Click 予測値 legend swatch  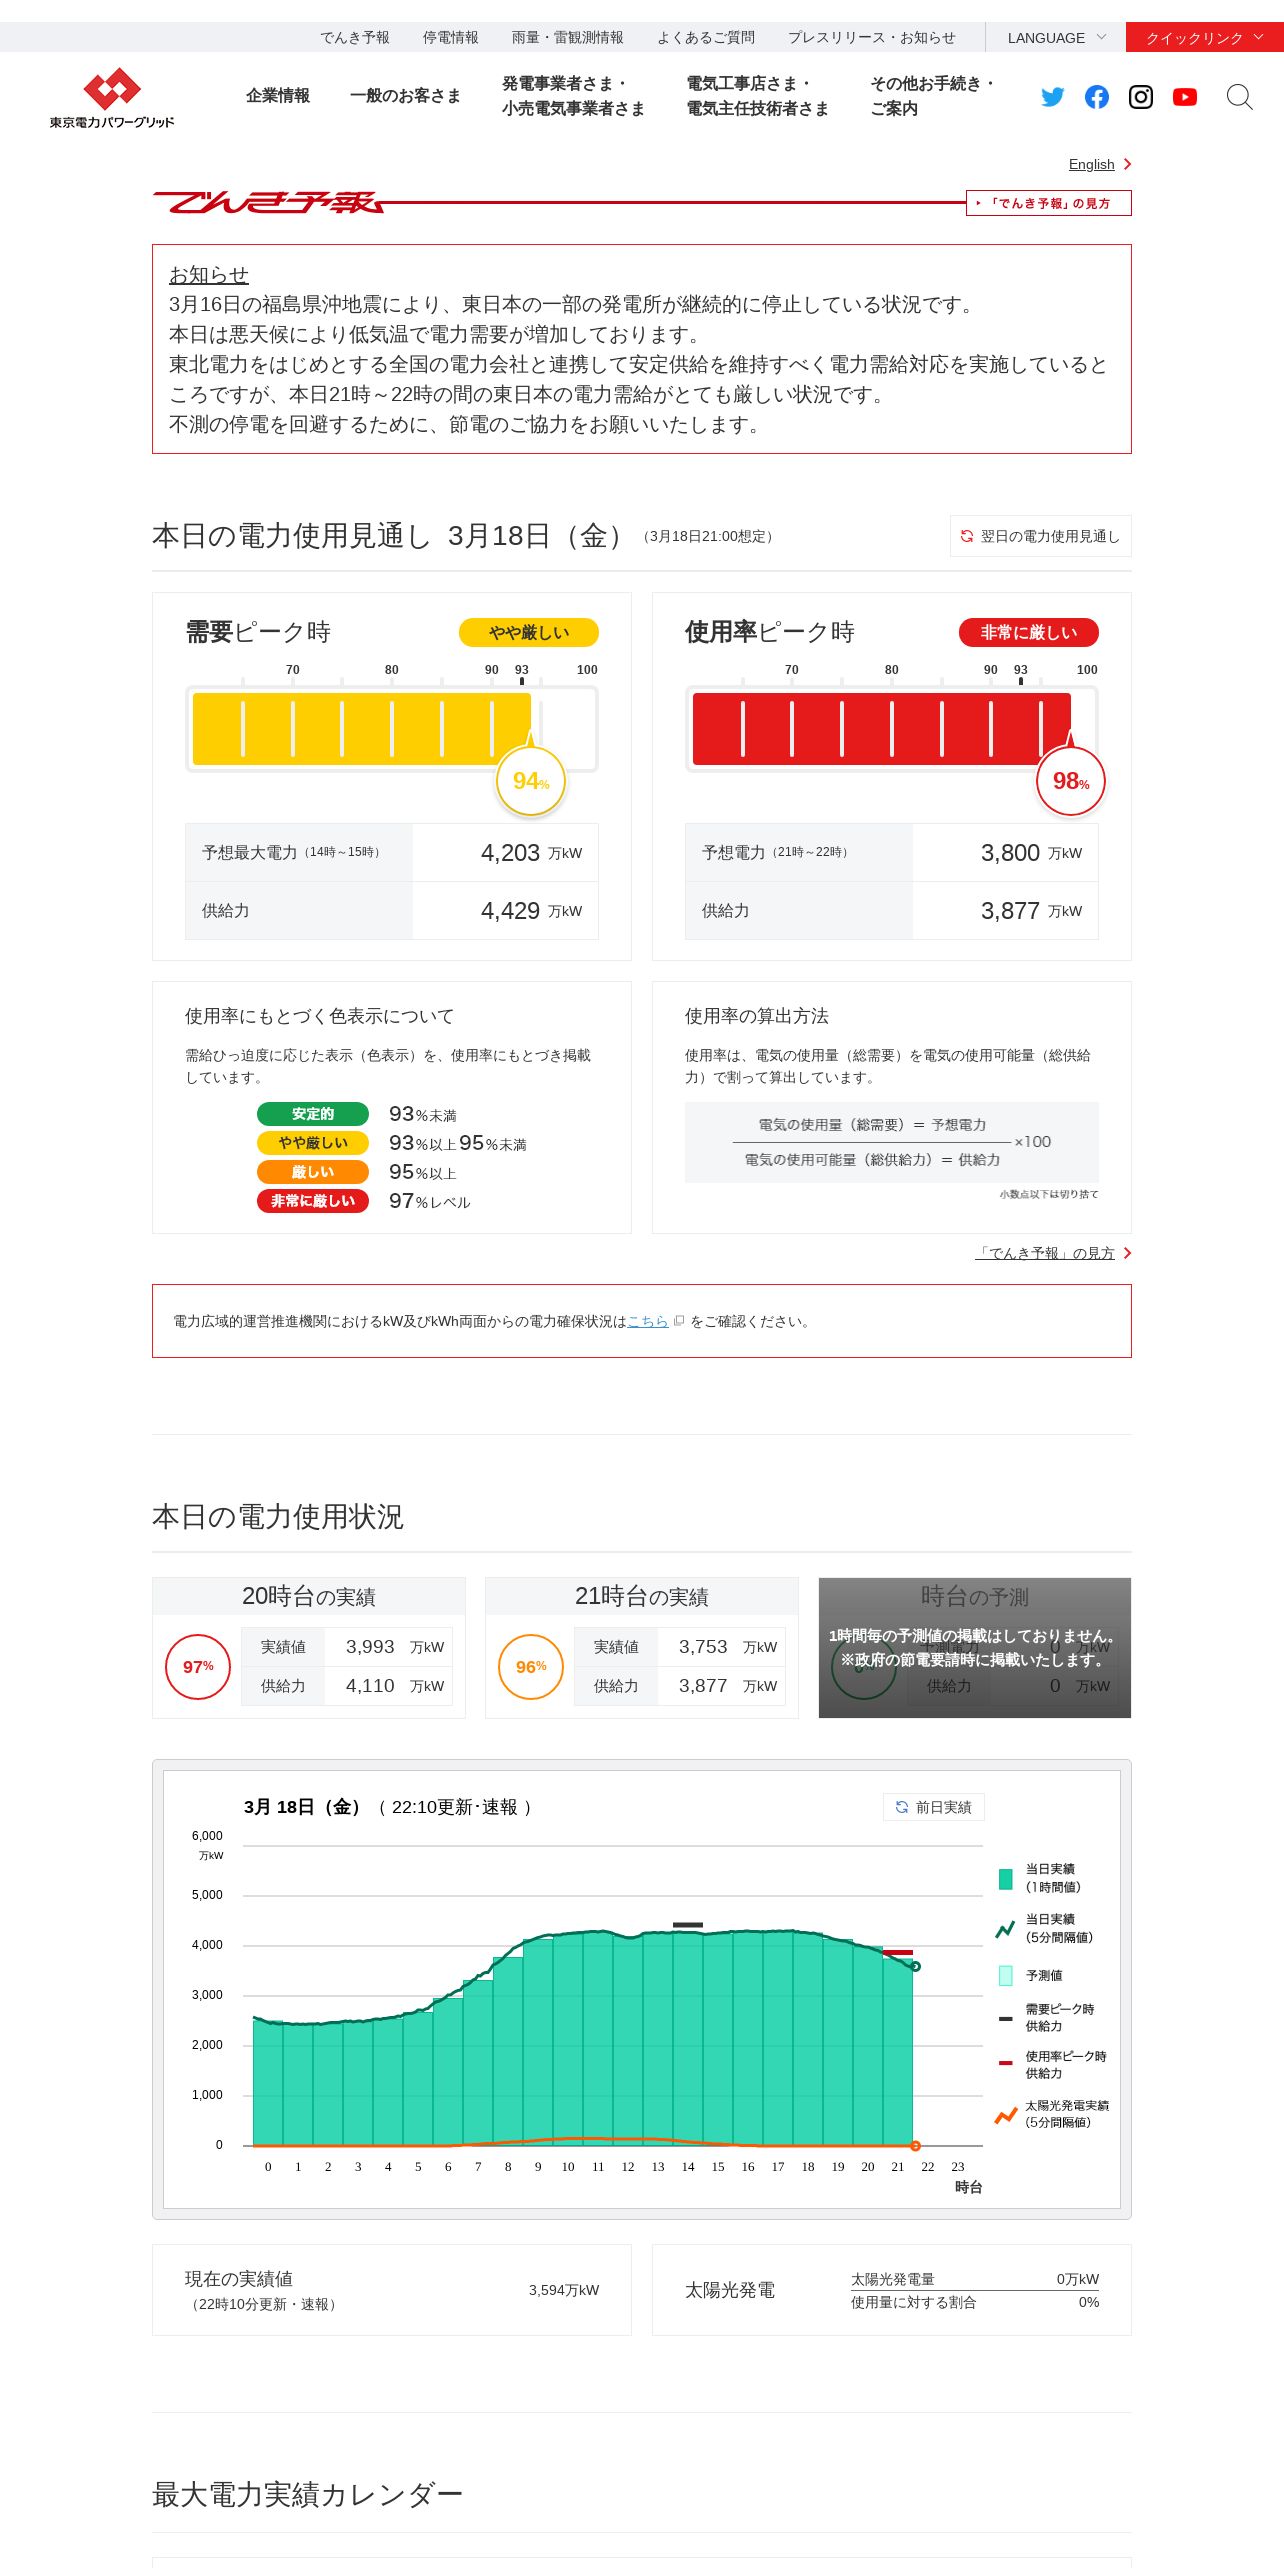[1006, 1975]
